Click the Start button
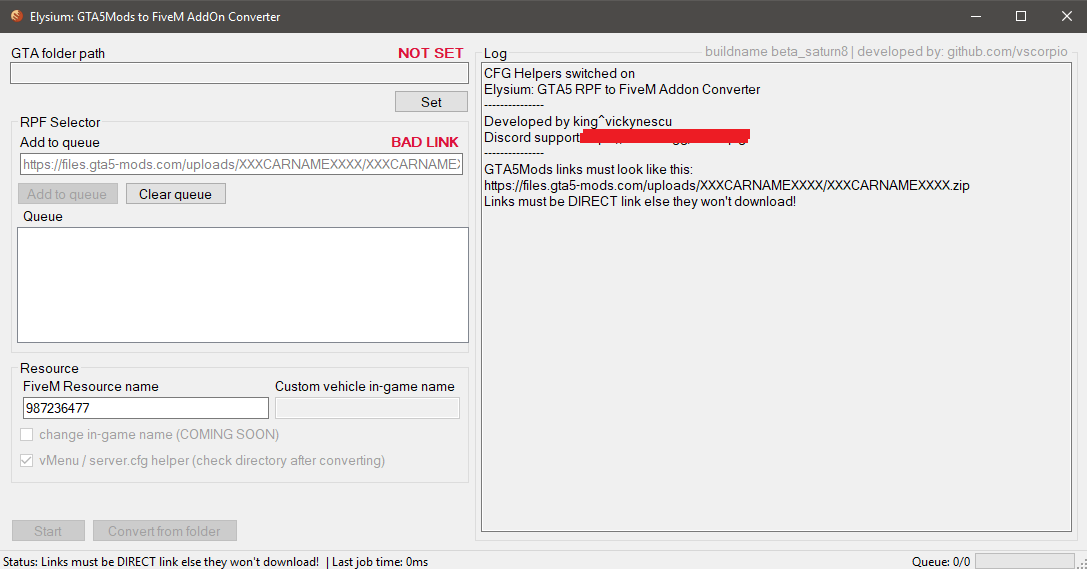The height and width of the screenshot is (570, 1087). pos(48,531)
